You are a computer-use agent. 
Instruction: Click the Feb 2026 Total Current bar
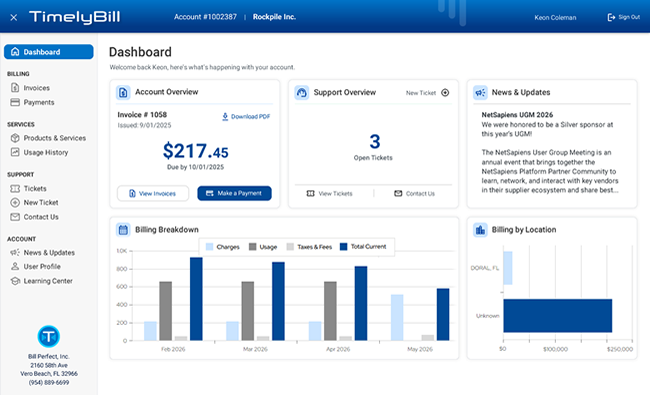[x=196, y=299]
